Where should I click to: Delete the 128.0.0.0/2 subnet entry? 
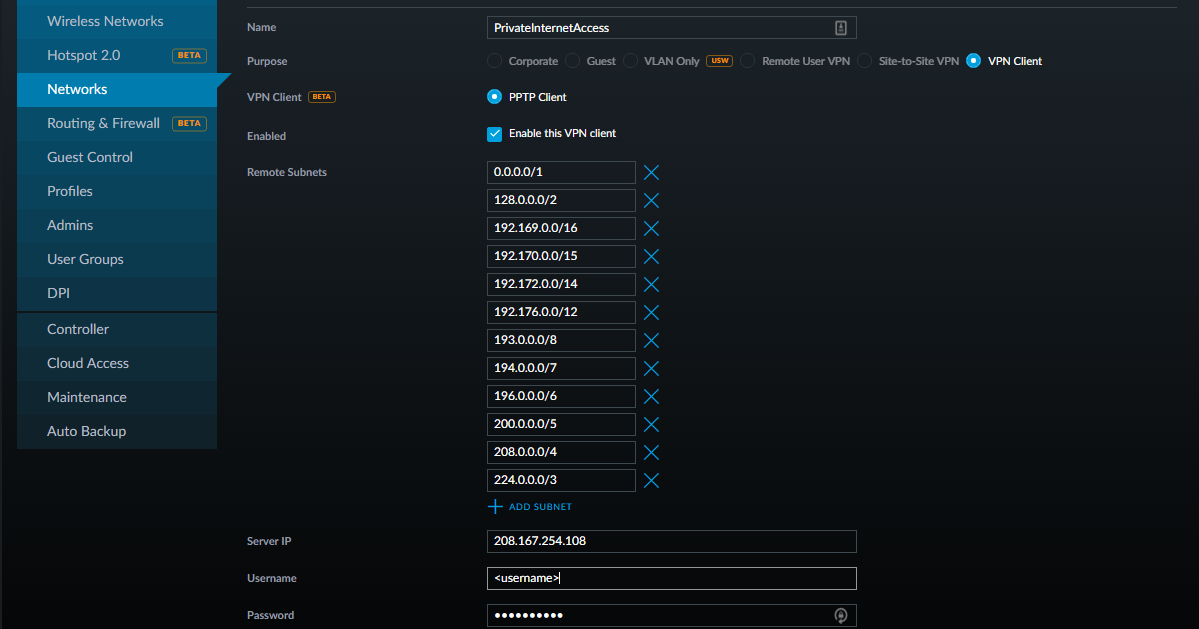[x=651, y=200]
